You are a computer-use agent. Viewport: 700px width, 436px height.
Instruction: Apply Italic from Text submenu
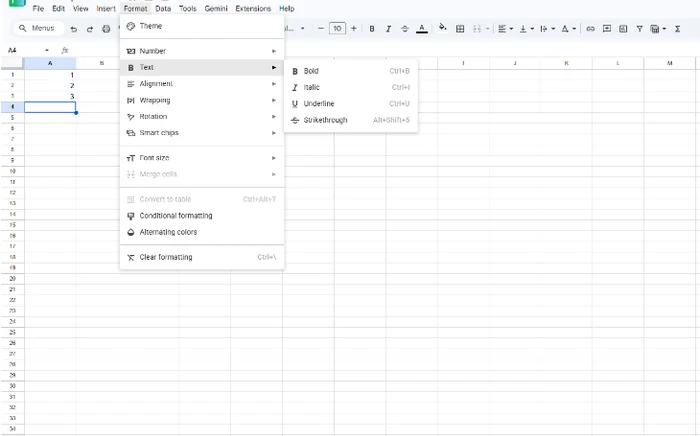(x=351, y=87)
